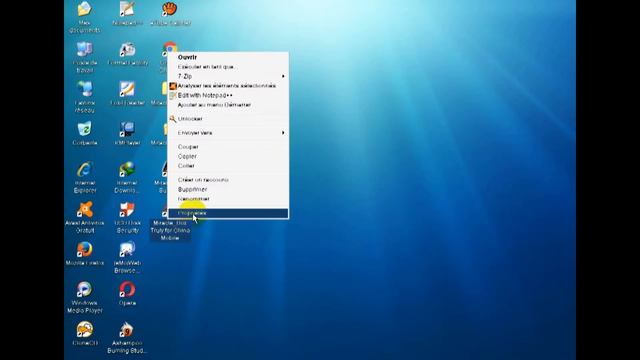Screen dimensions: 640x360
Task: Expand the 7-Zip submenu
Action: (228, 76)
